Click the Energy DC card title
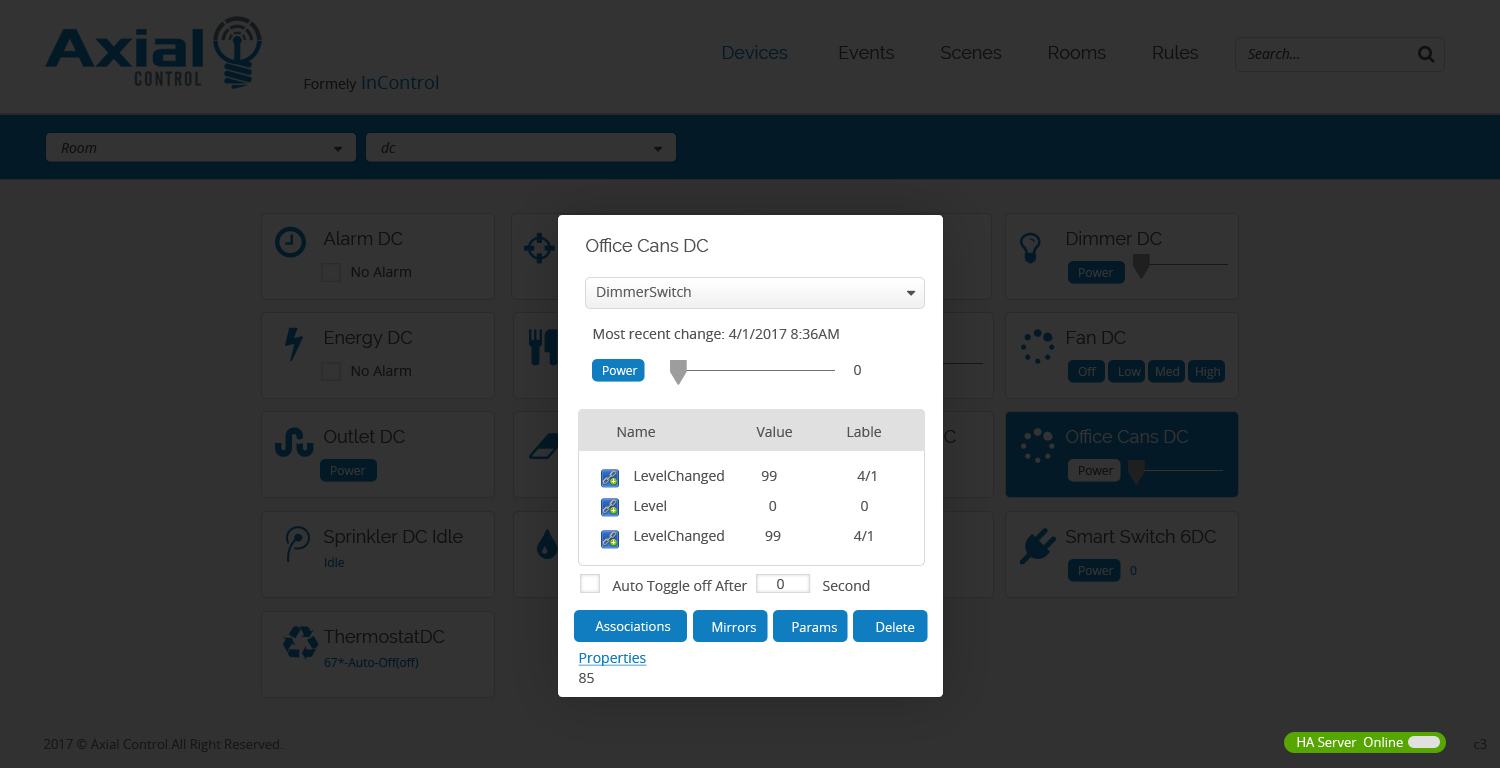This screenshot has height=768, width=1500. (x=368, y=338)
